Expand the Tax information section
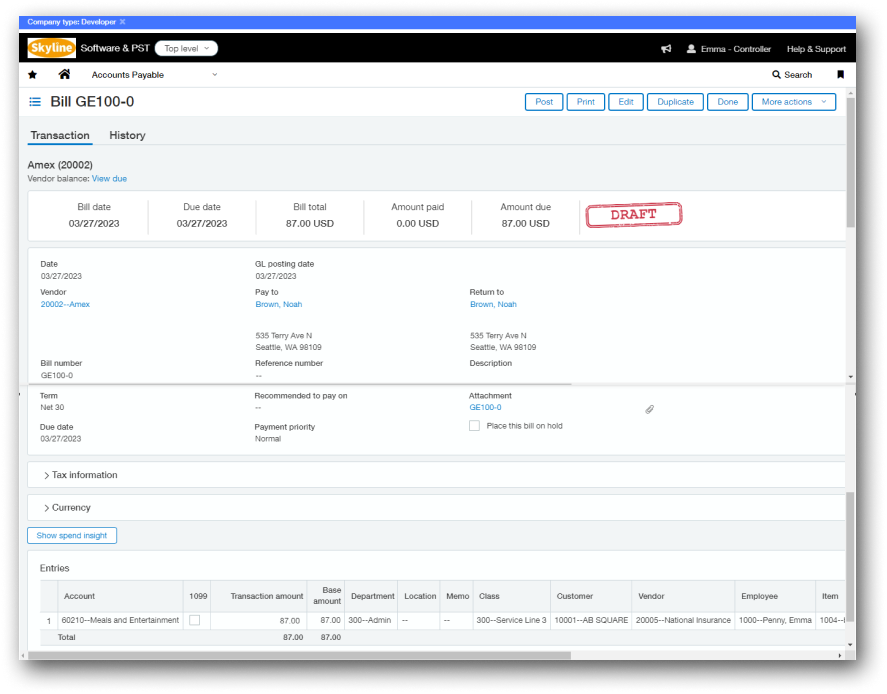This screenshot has height=694, width=887. click(x=81, y=475)
